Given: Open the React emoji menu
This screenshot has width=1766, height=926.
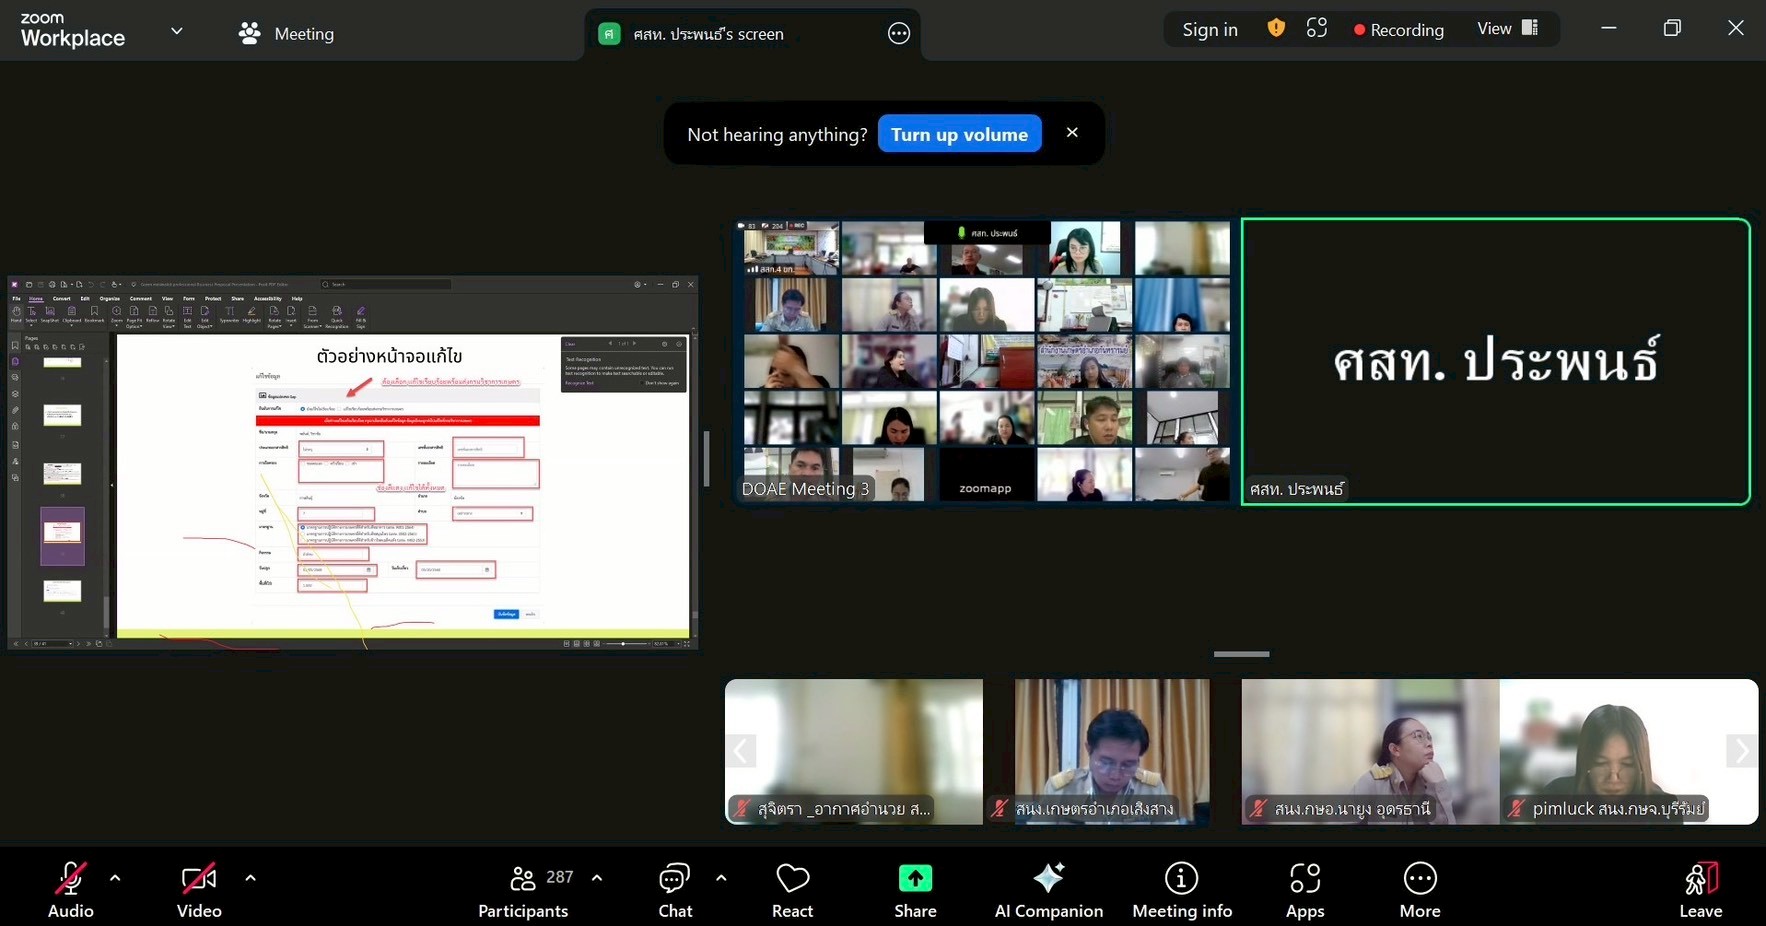Looking at the screenshot, I should point(792,889).
